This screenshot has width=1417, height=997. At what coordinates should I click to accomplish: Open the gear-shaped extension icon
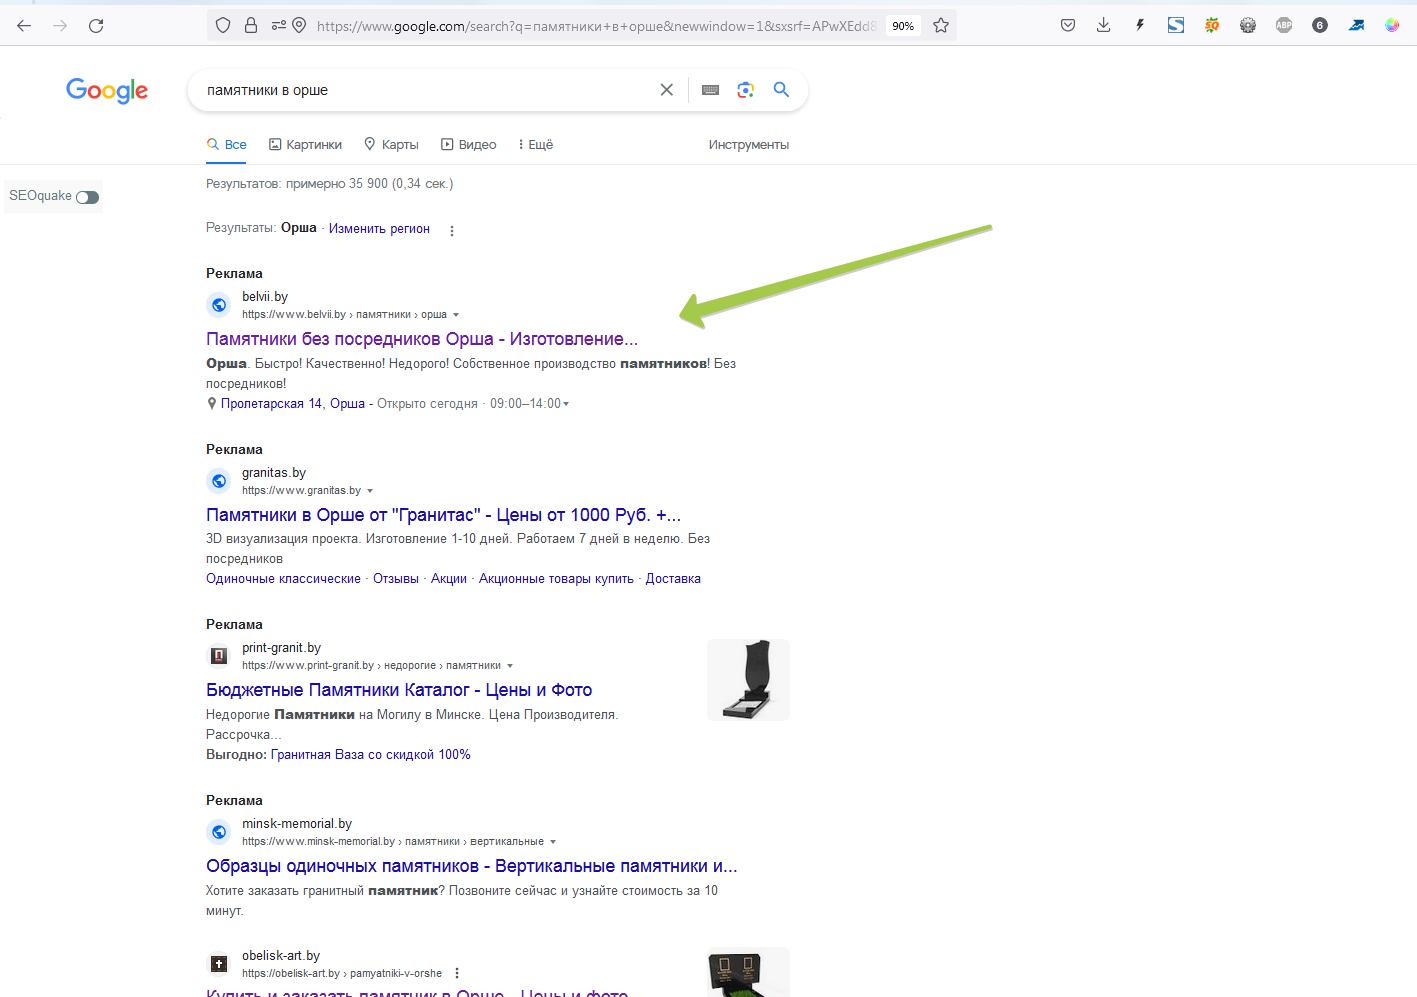pos(1248,26)
